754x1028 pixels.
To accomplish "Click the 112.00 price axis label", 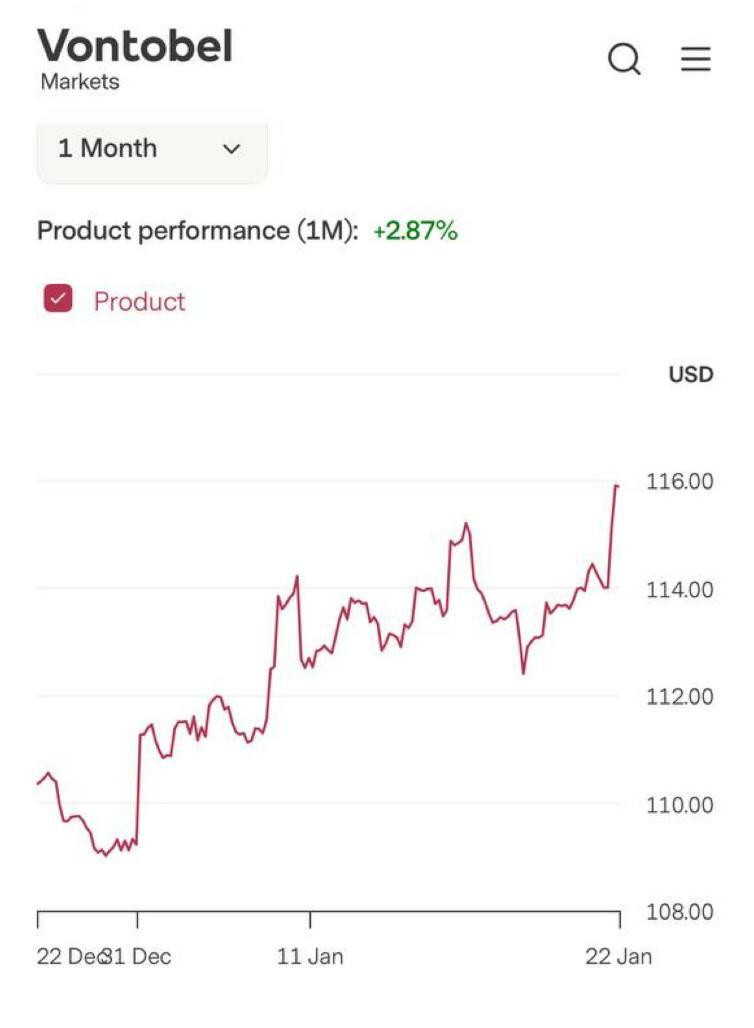I will (x=680, y=697).
